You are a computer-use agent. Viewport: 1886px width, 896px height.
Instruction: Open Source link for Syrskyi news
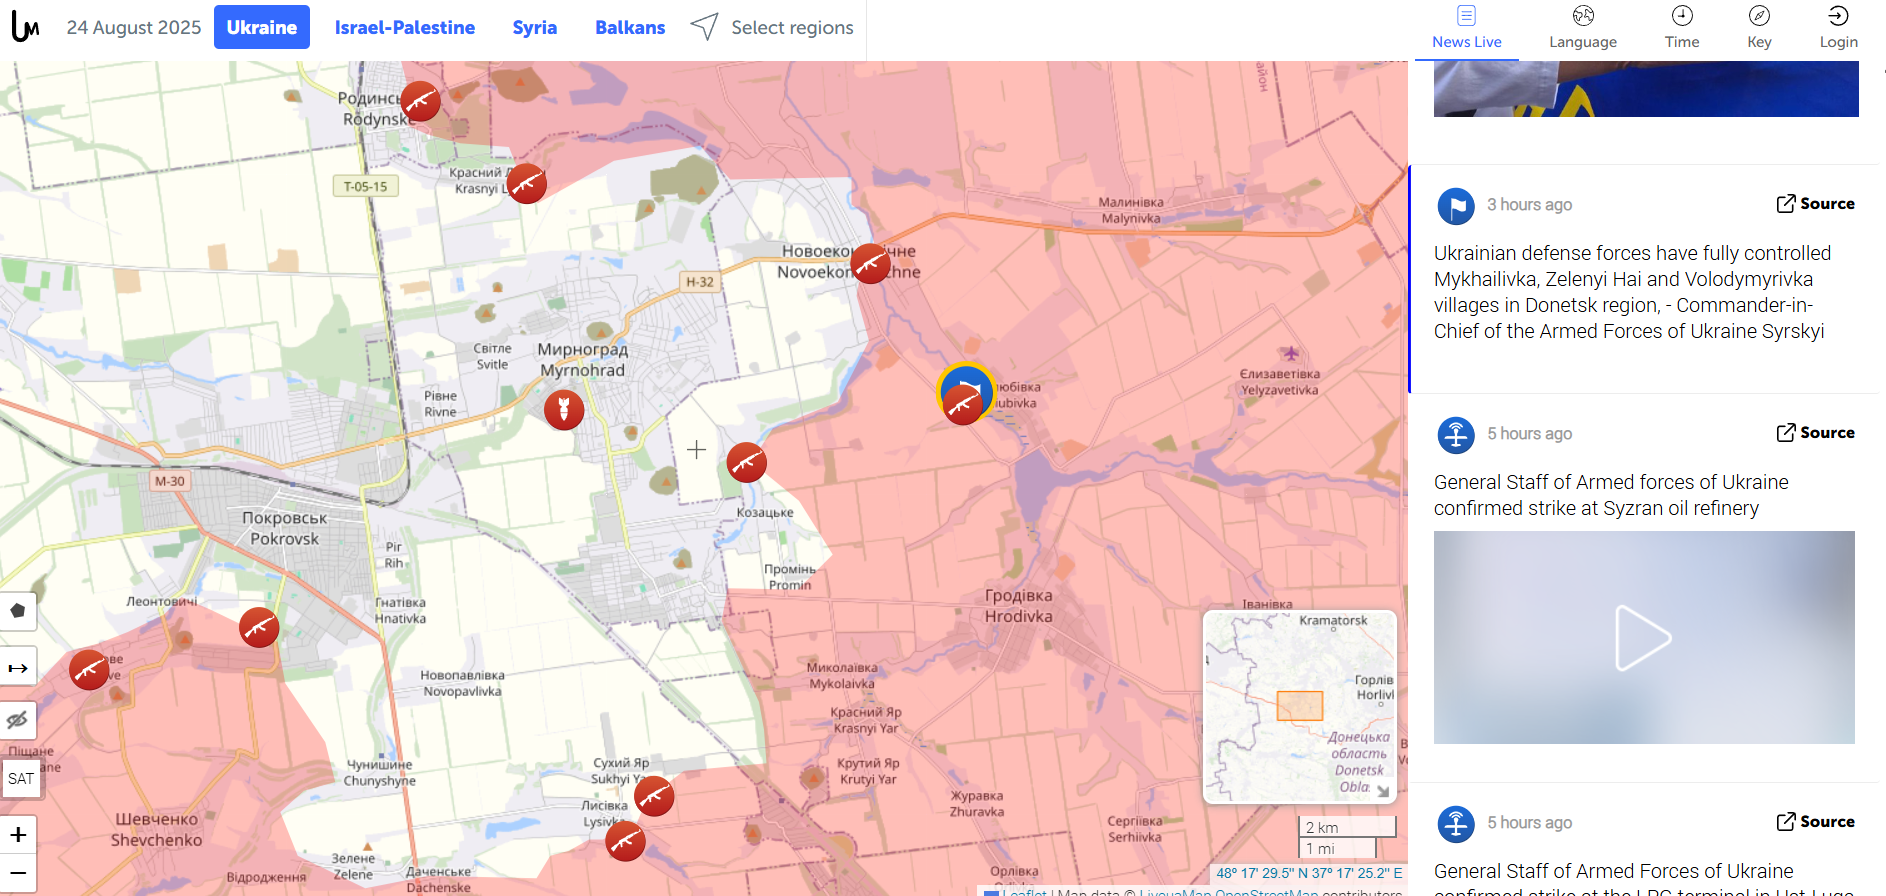1815,204
